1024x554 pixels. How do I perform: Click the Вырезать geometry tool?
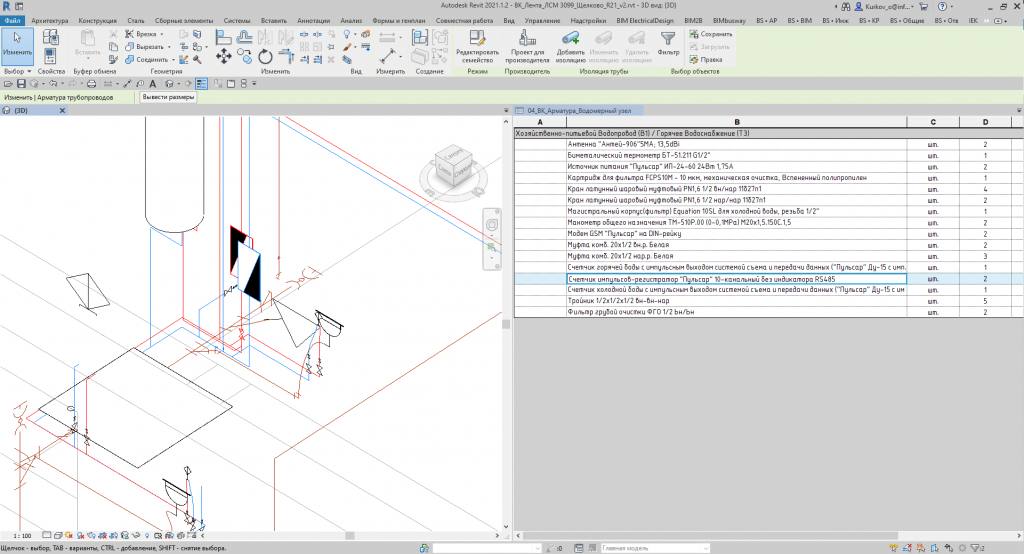[145, 47]
